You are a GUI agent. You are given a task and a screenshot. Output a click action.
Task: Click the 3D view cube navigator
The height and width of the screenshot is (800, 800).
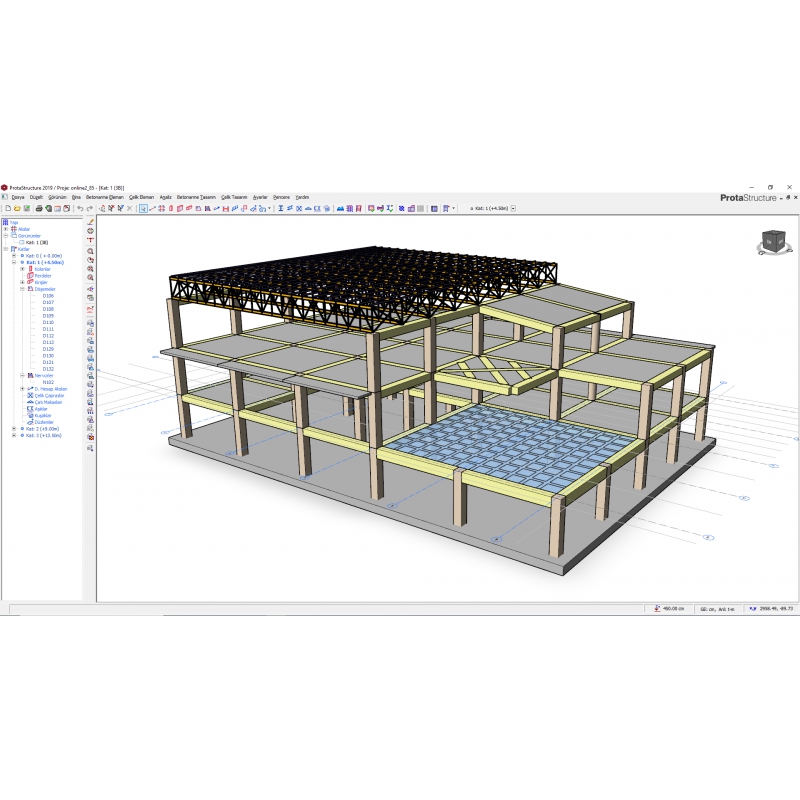pyautogui.click(x=773, y=241)
